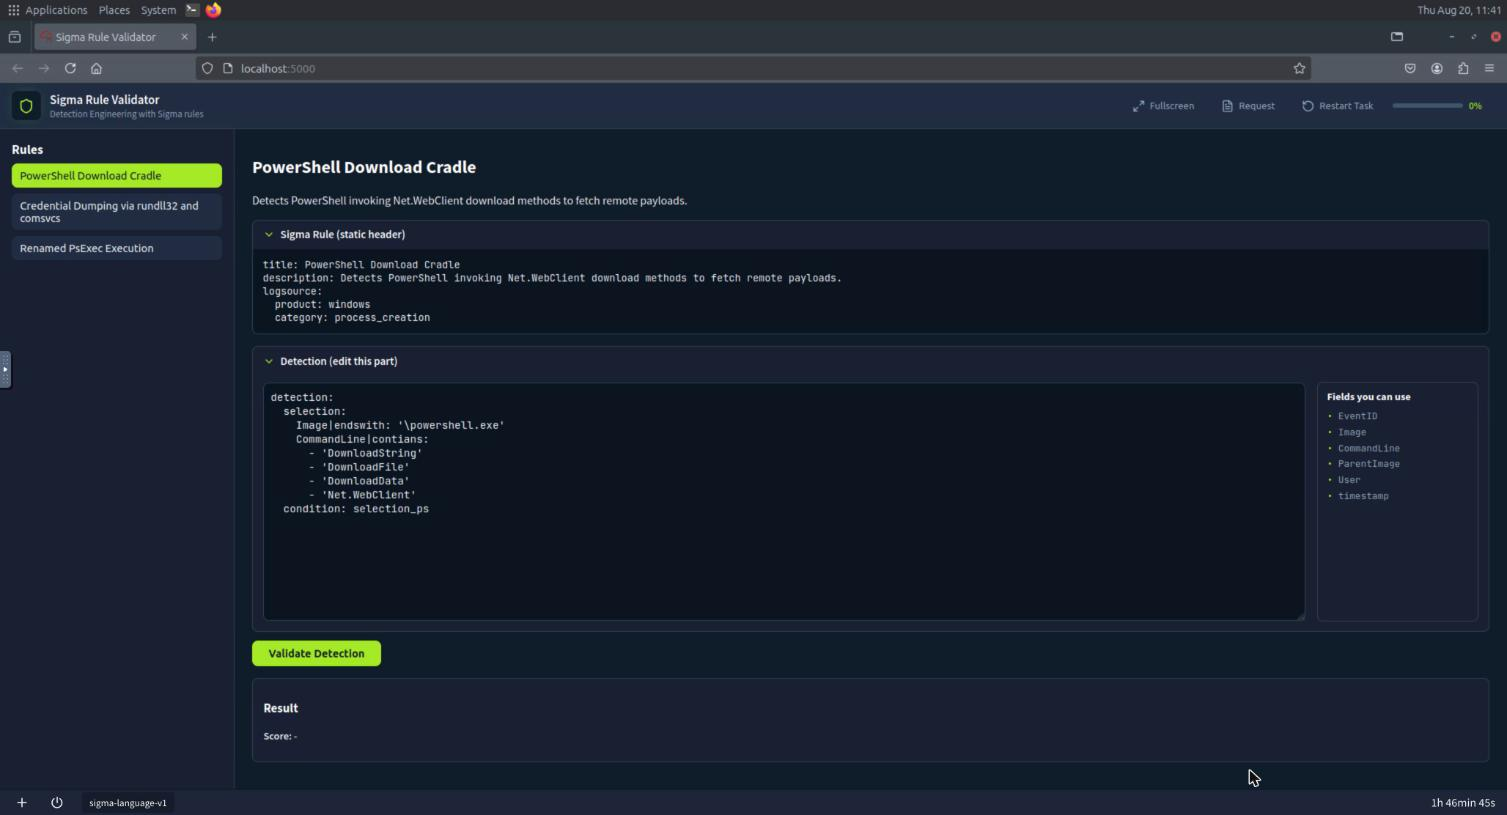
Task: Open the Pocket save icon in toolbar
Action: tap(1410, 68)
